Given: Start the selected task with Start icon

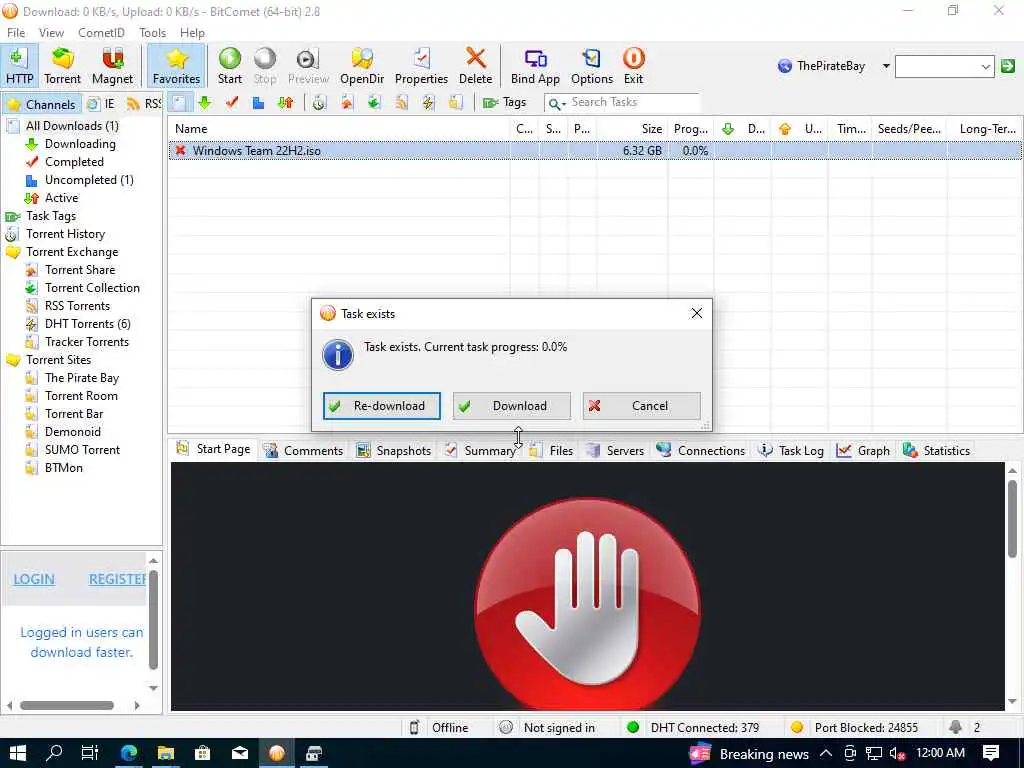Looking at the screenshot, I should coord(230,65).
